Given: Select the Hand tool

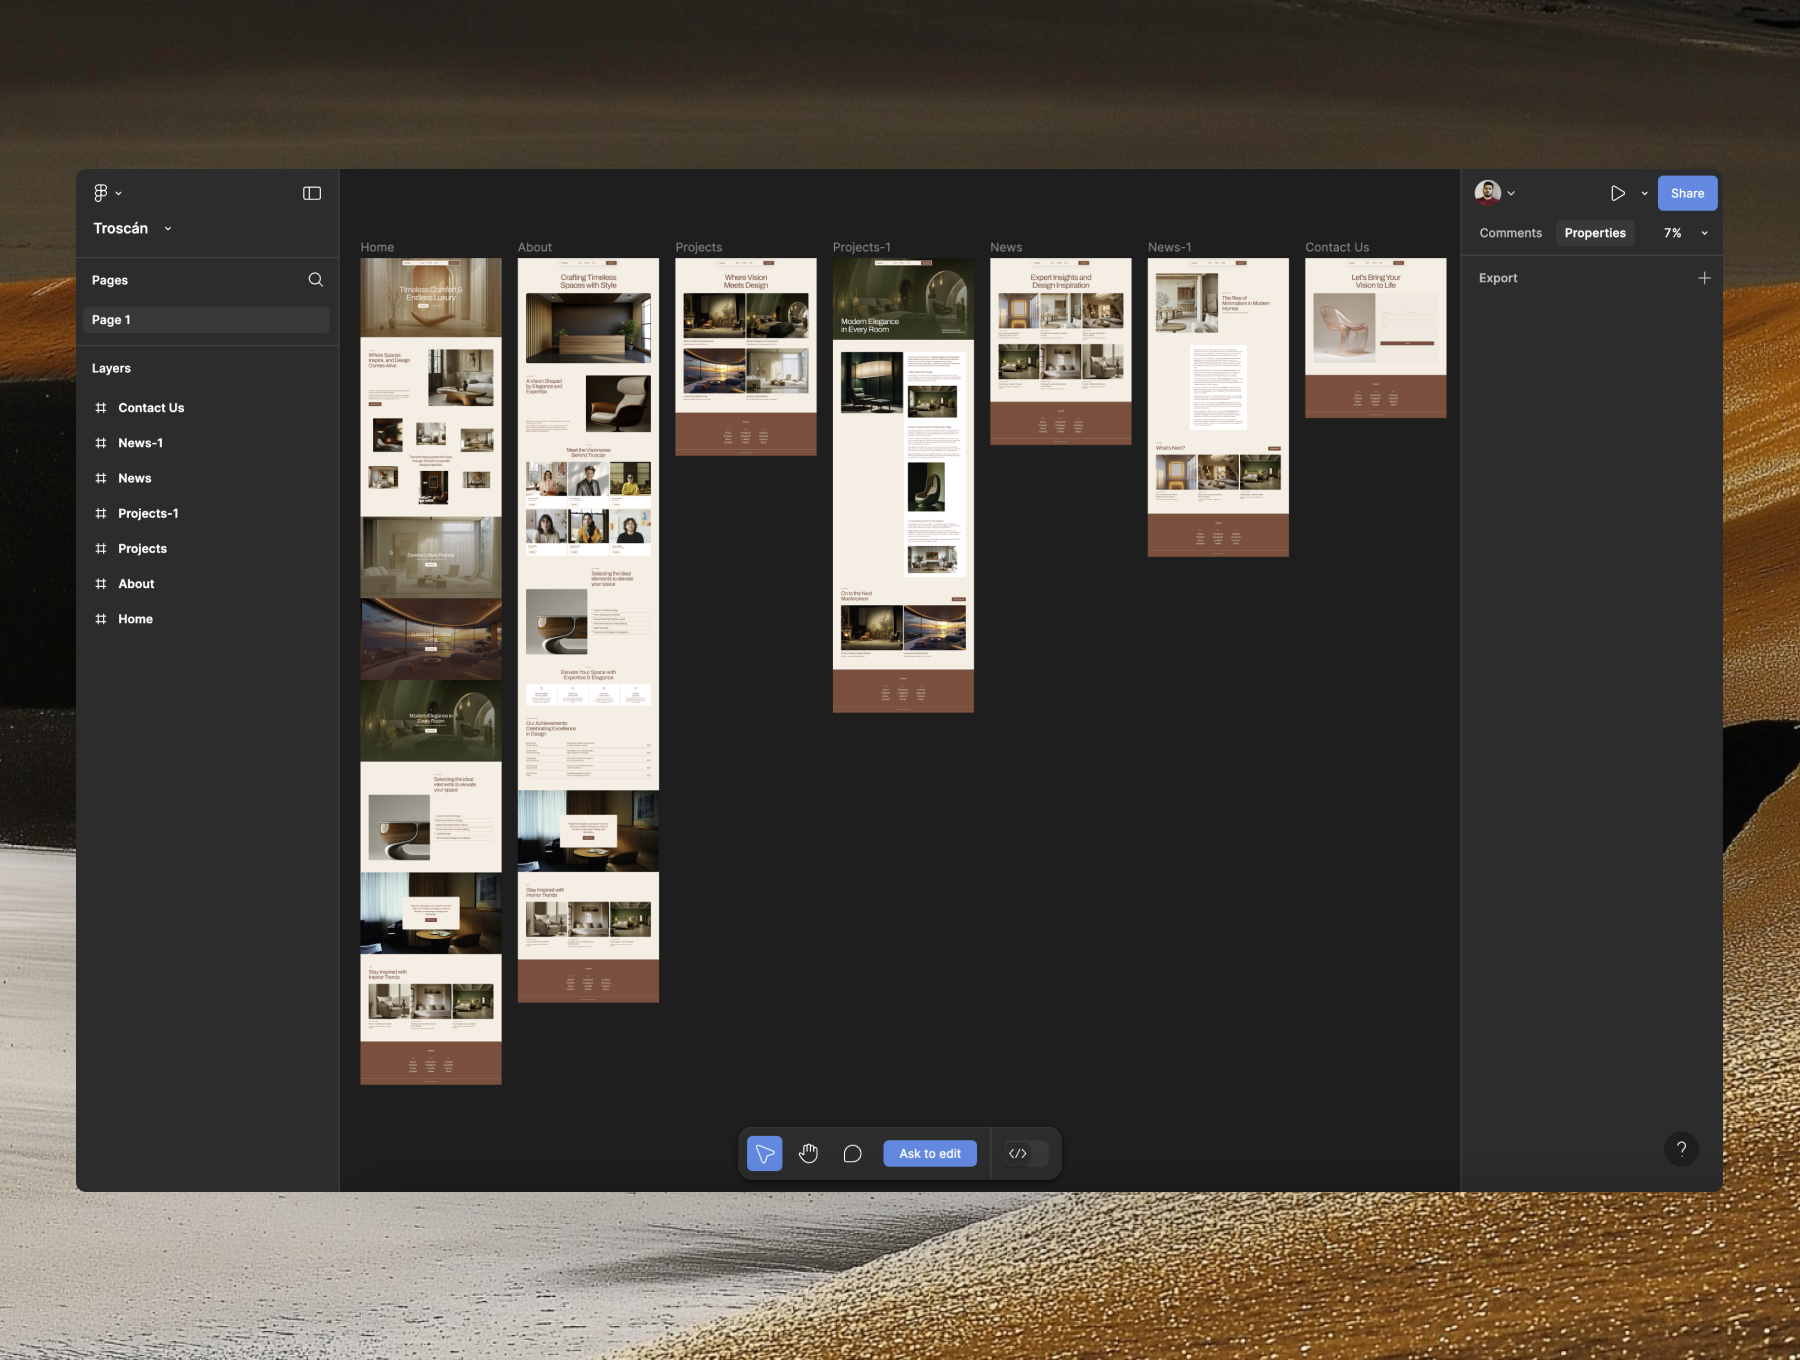Looking at the screenshot, I should click(809, 1153).
